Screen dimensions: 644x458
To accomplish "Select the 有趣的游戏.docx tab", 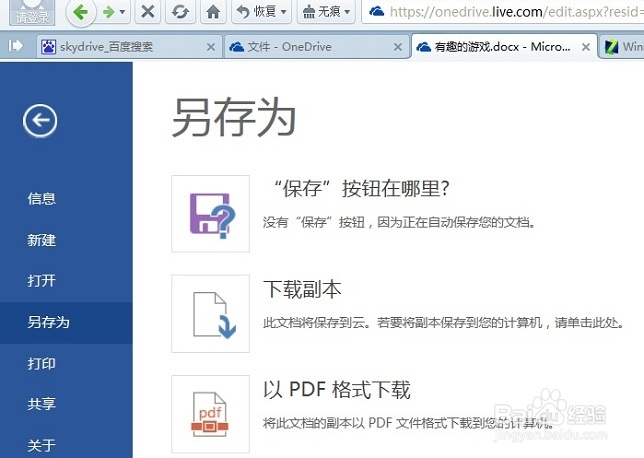I will point(504,47).
